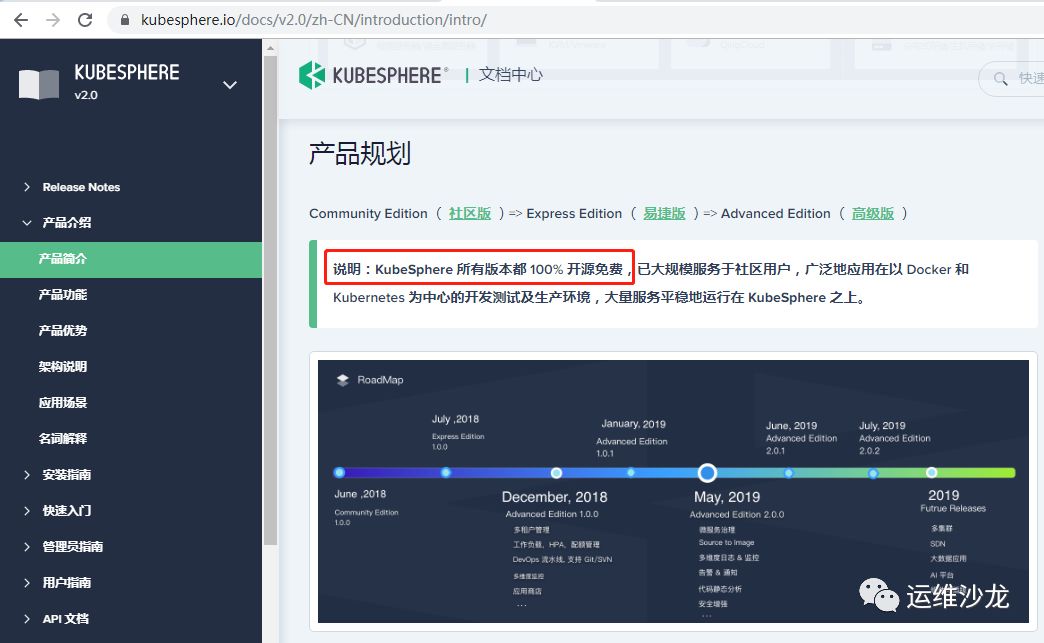This screenshot has width=1044, height=643.
Task: Click the RoadMap roadmap image
Action: pyautogui.click(x=673, y=491)
